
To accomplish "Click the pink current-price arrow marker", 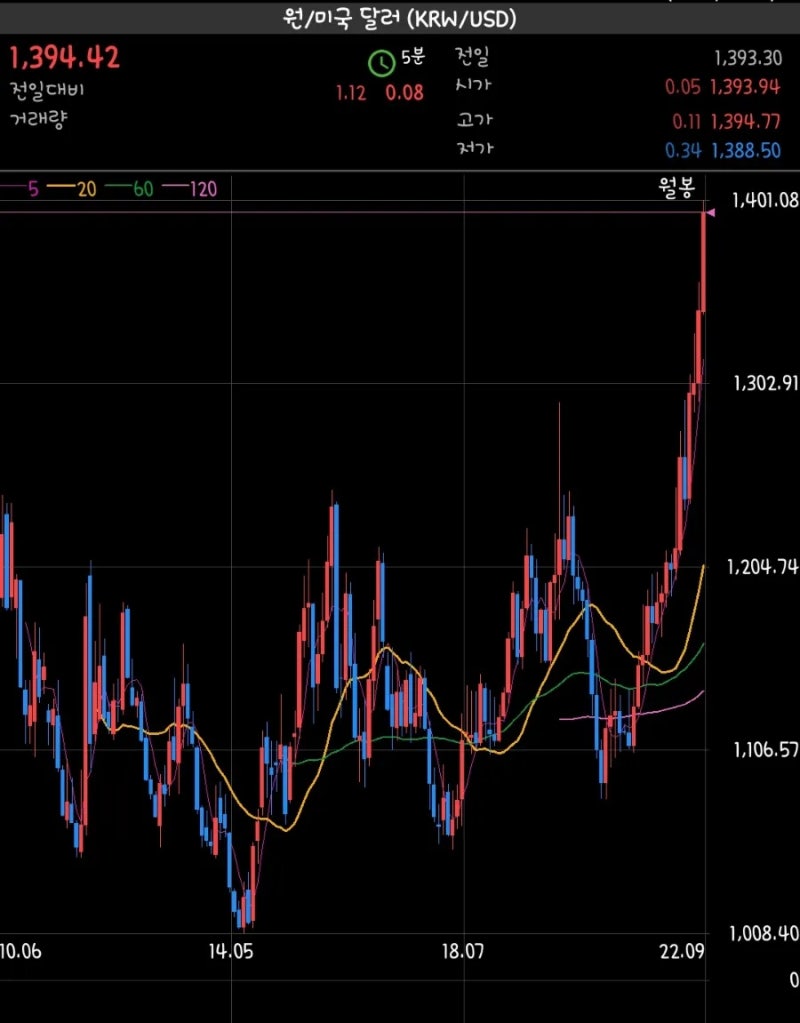I will point(711,213).
